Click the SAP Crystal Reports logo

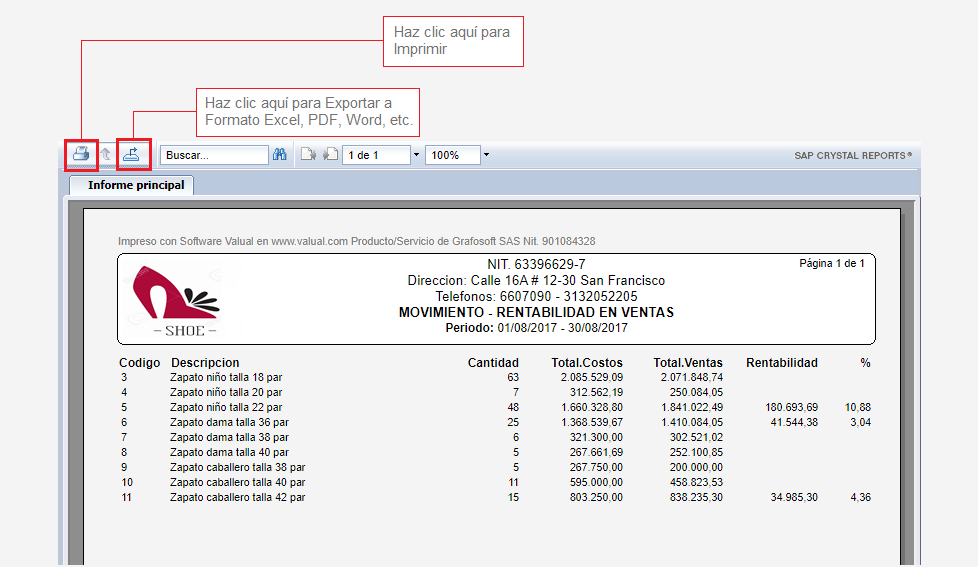tap(852, 155)
